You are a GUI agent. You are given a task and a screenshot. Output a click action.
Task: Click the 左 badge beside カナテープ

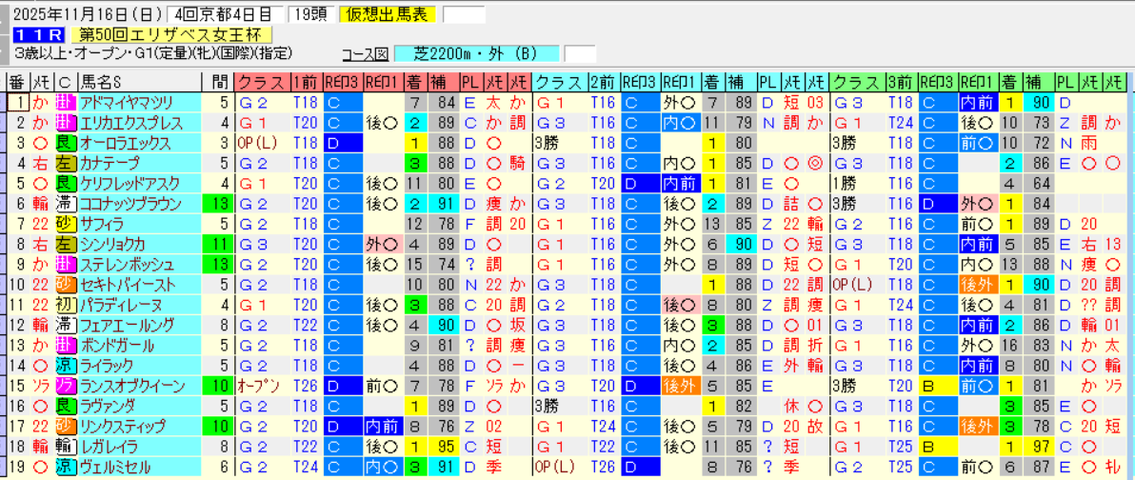coord(65,162)
